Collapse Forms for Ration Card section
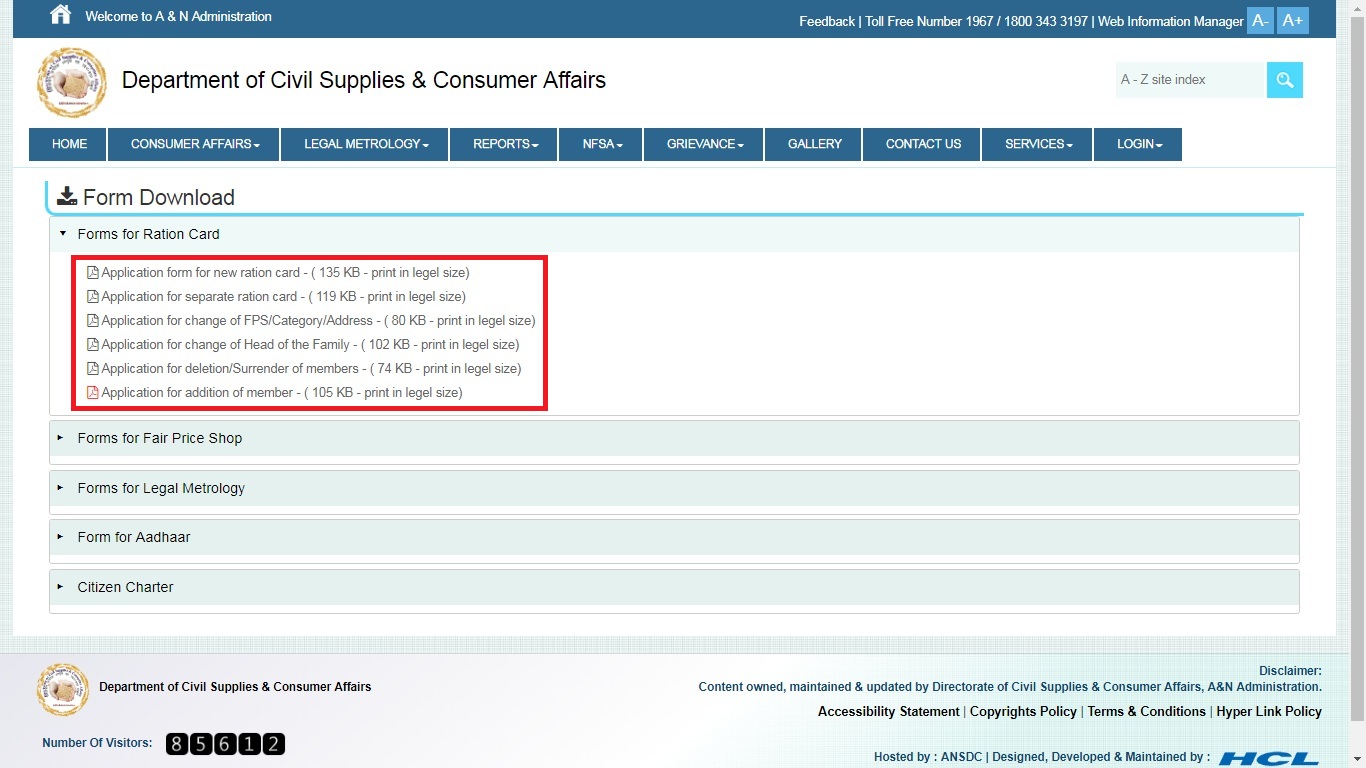Screen dimensions: 1366x768 148,234
